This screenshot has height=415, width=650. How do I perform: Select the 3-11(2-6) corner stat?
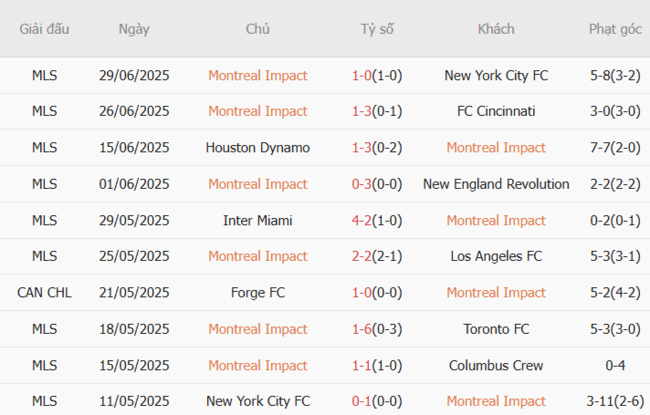(615, 401)
